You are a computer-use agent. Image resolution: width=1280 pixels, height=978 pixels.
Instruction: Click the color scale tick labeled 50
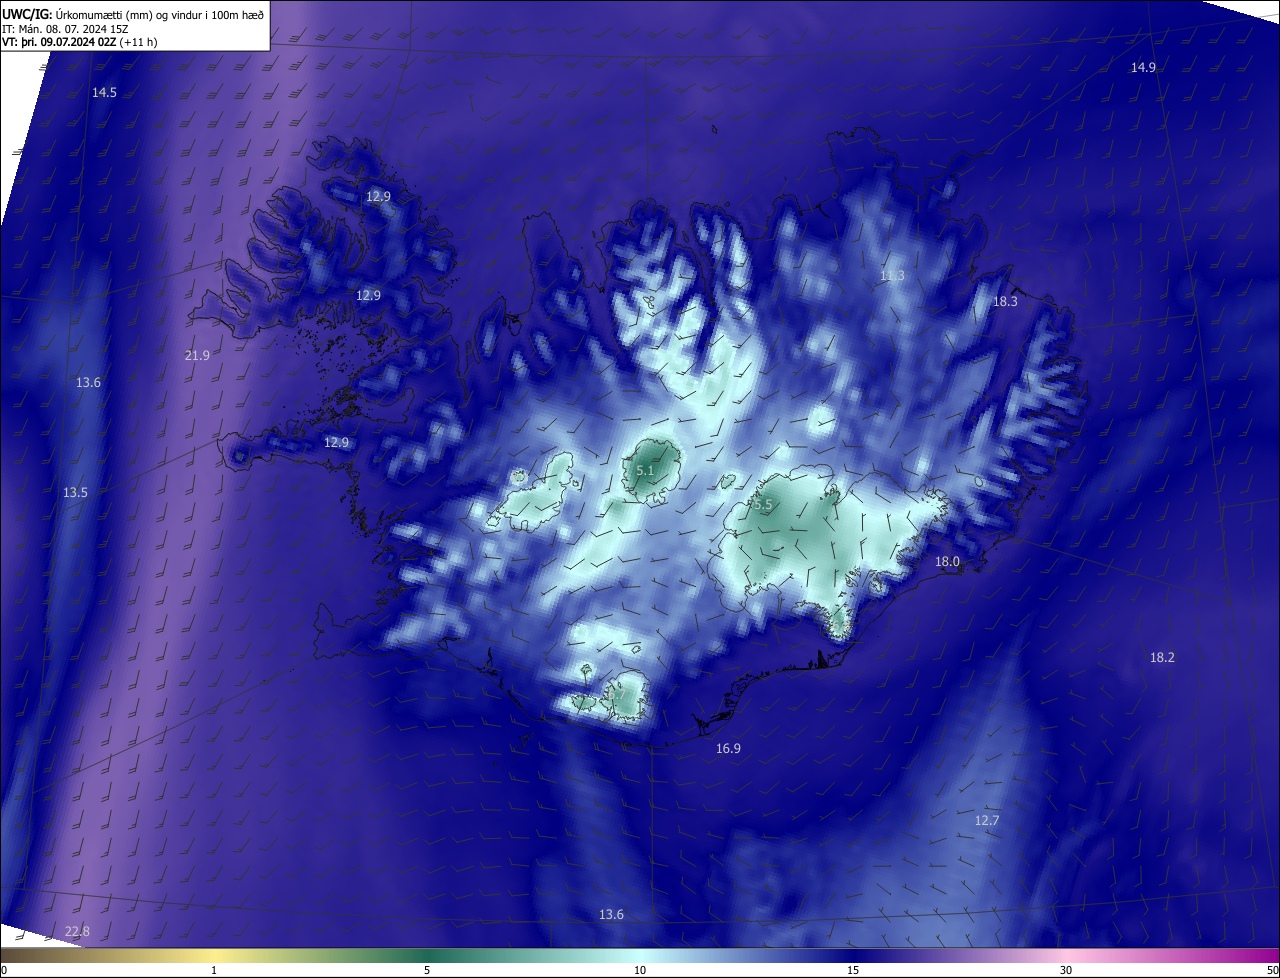click(x=1272, y=970)
